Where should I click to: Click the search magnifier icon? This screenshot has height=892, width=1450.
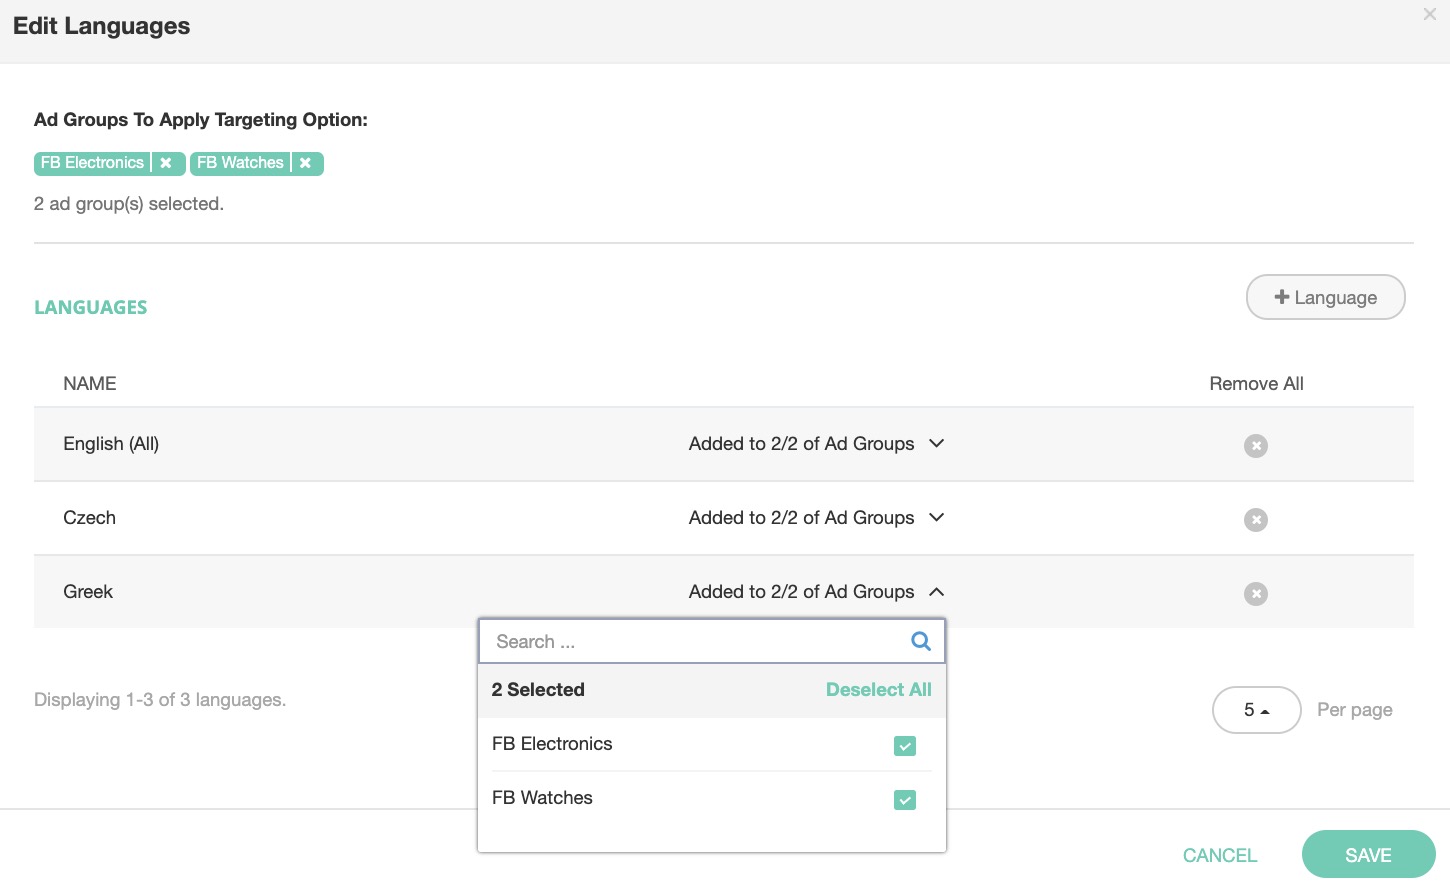(921, 642)
